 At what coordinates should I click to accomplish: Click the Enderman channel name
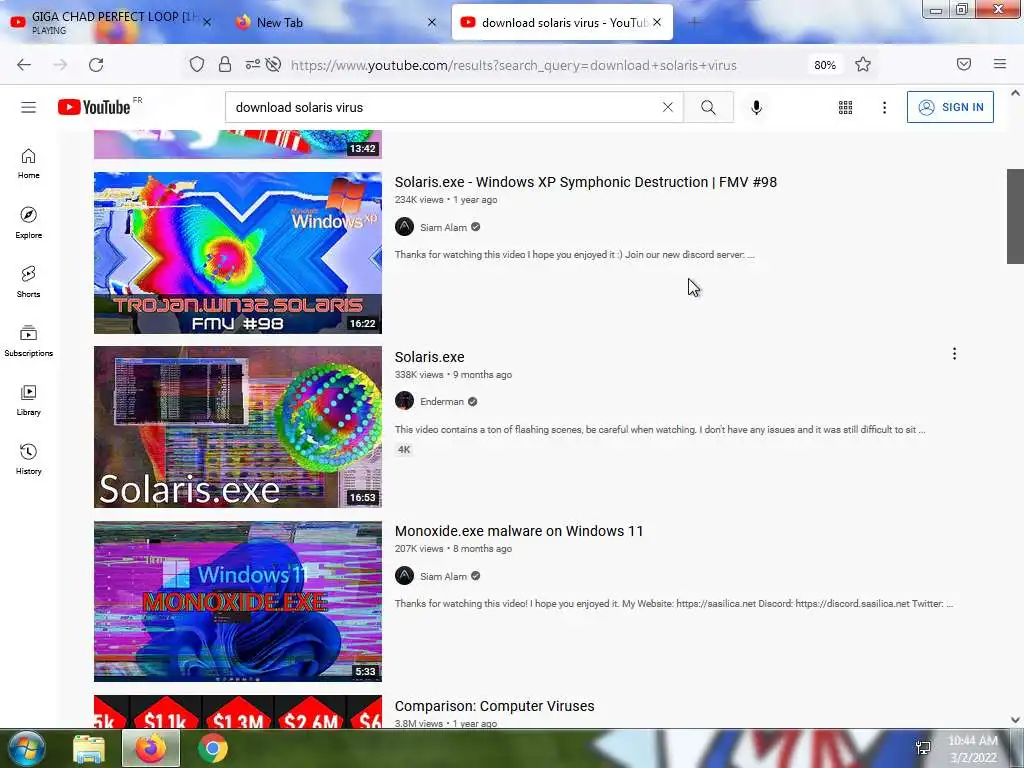[442, 402]
